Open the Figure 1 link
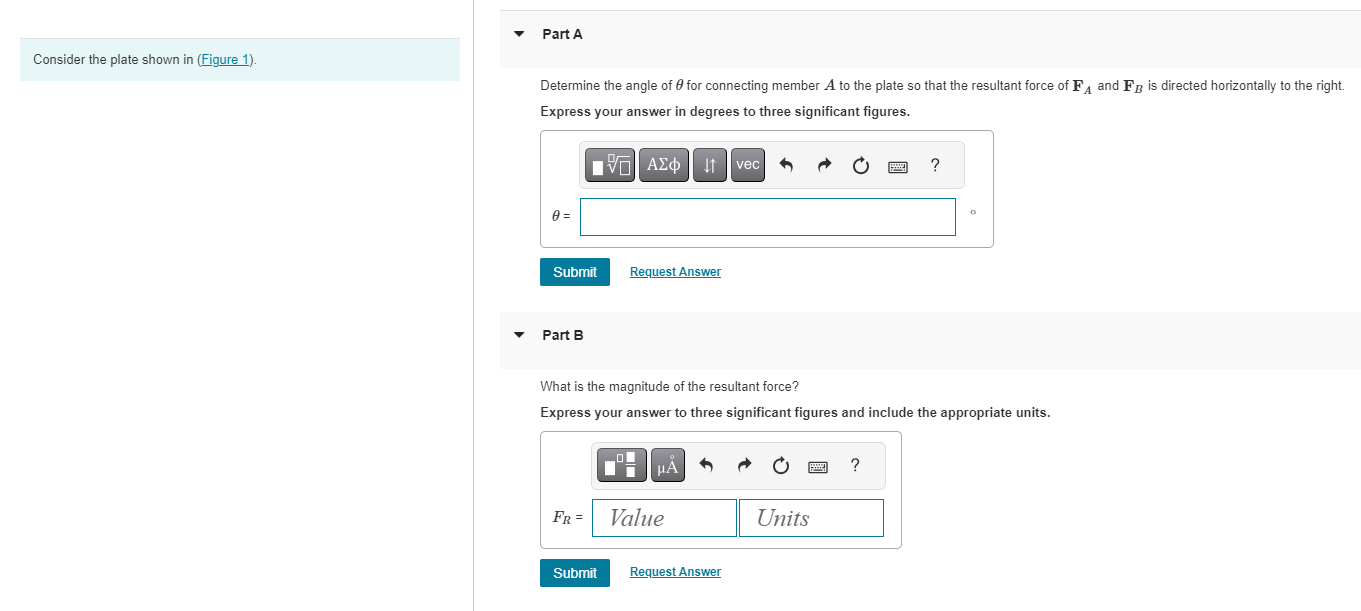The image size is (1361, 611). [225, 59]
